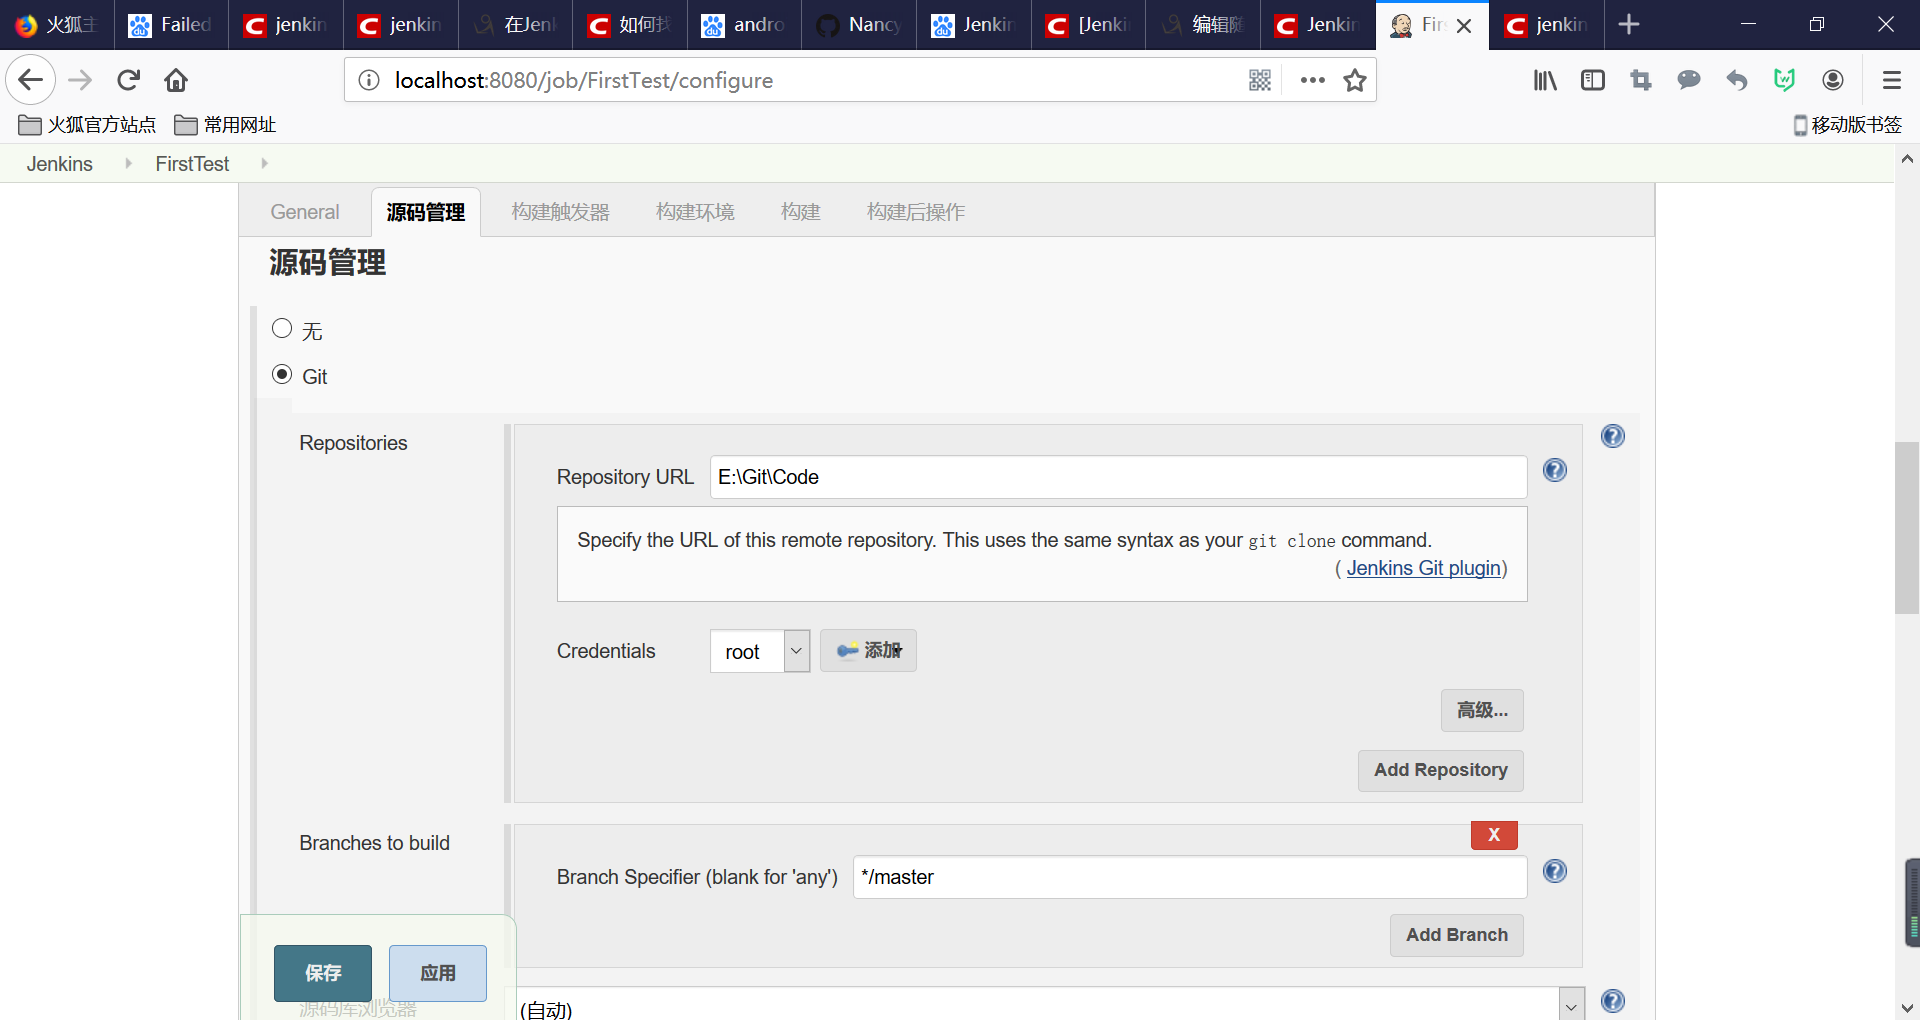The height and width of the screenshot is (1020, 1920).
Task: Expand the FirstTest breadcrumb arrow
Action: click(264, 163)
